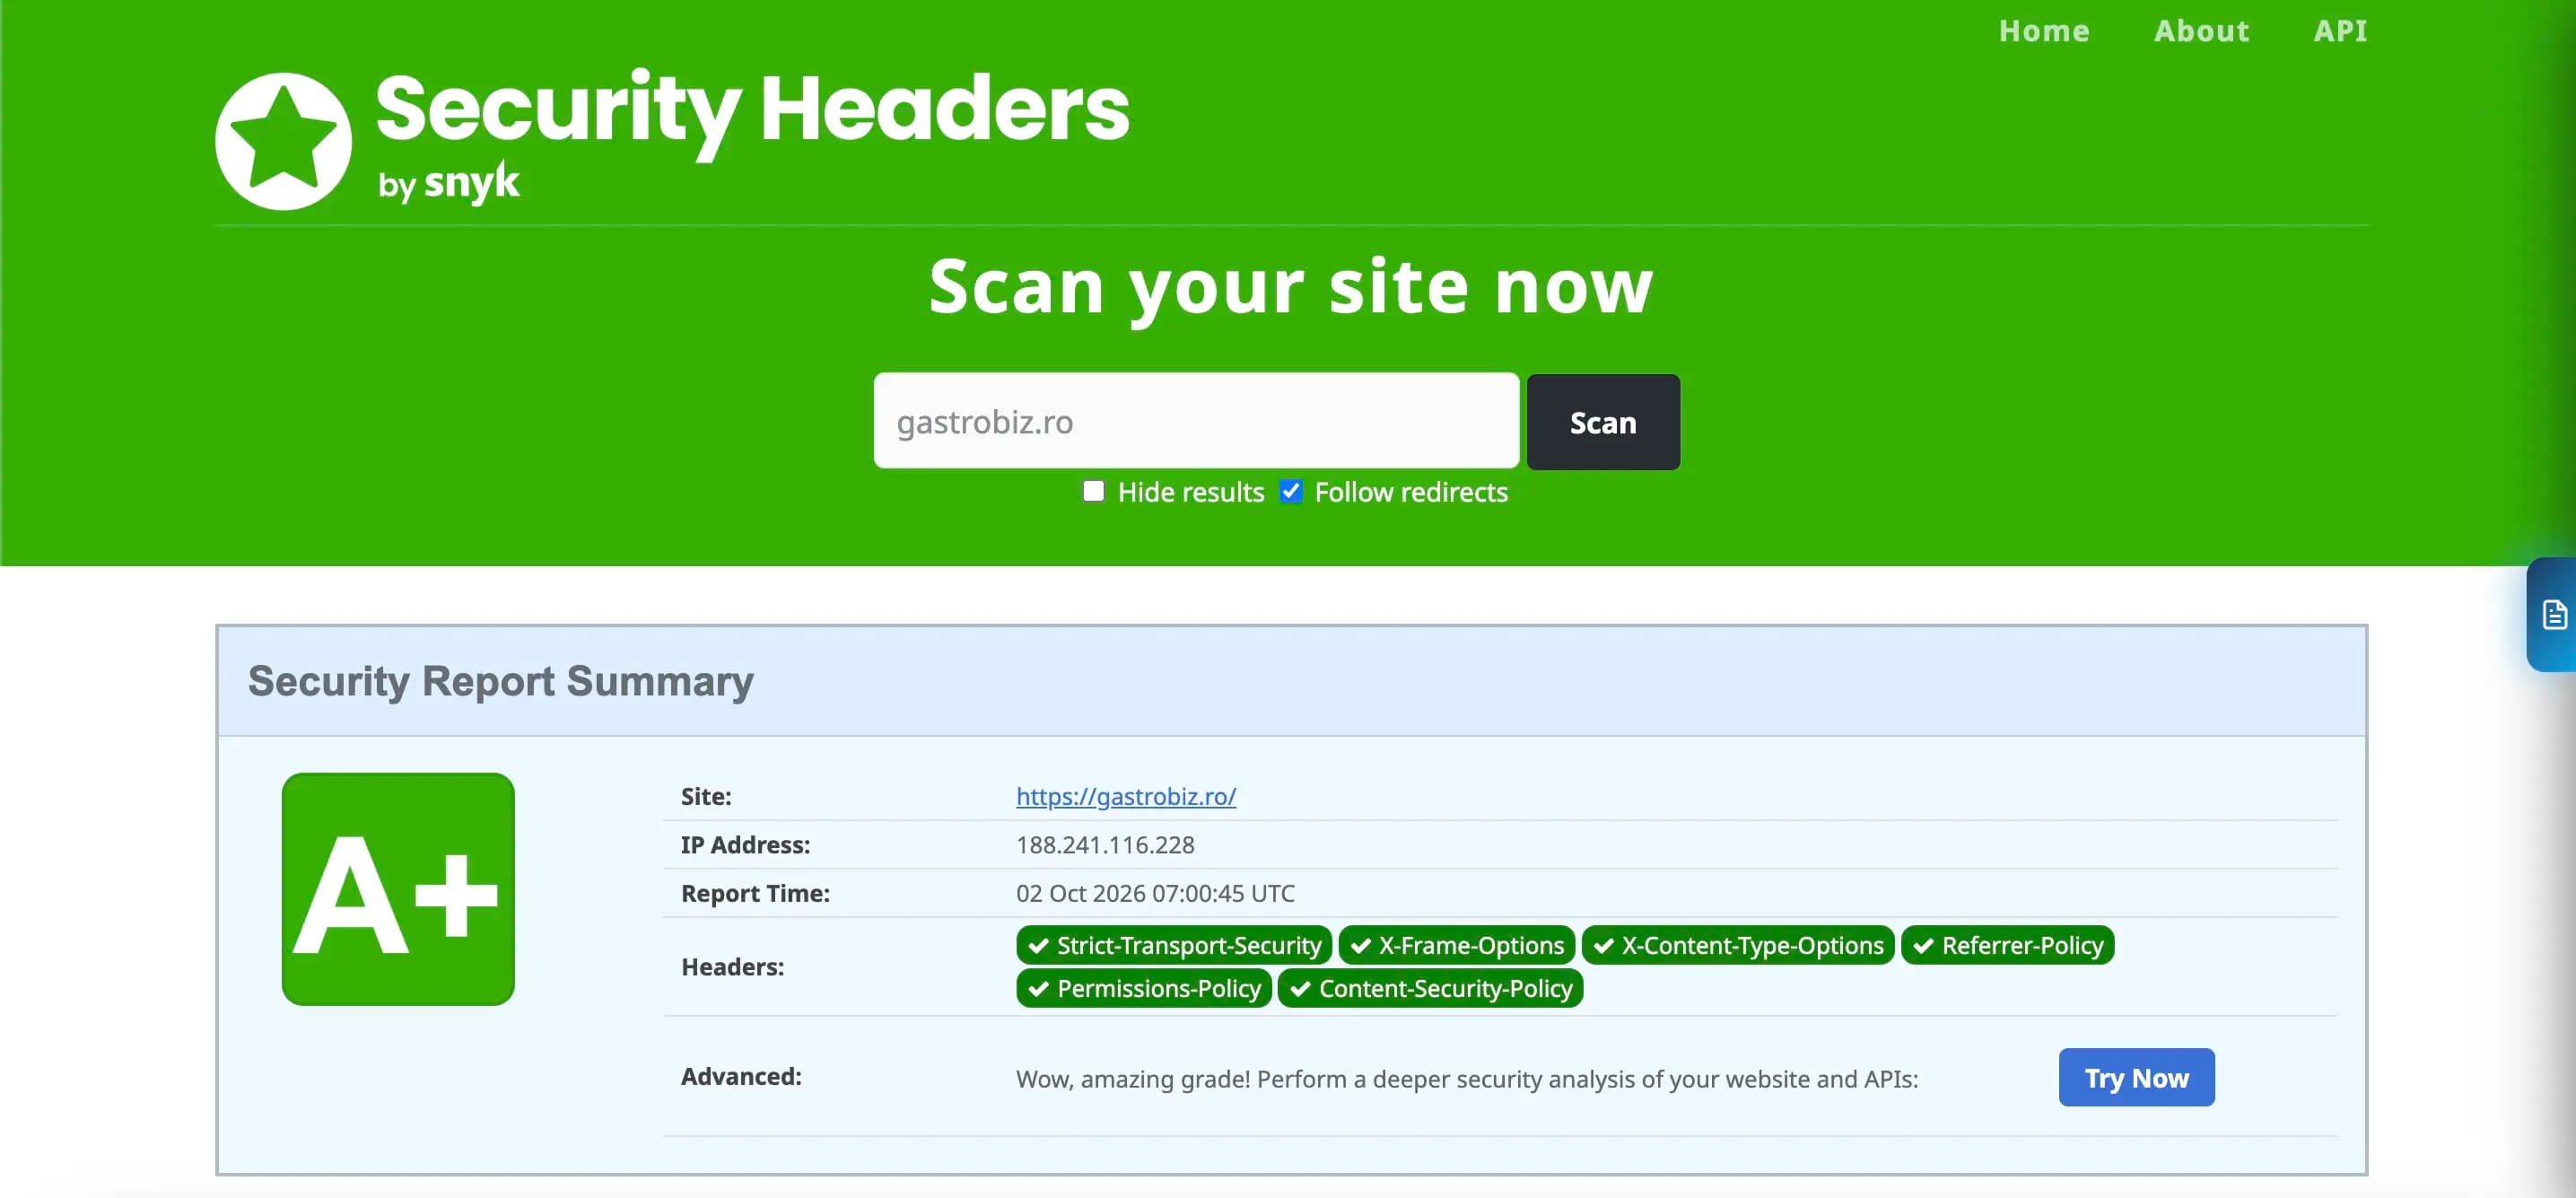This screenshot has height=1198, width=2576.
Task: Focus the gastrobiz.ro URL input field
Action: pos(1196,421)
